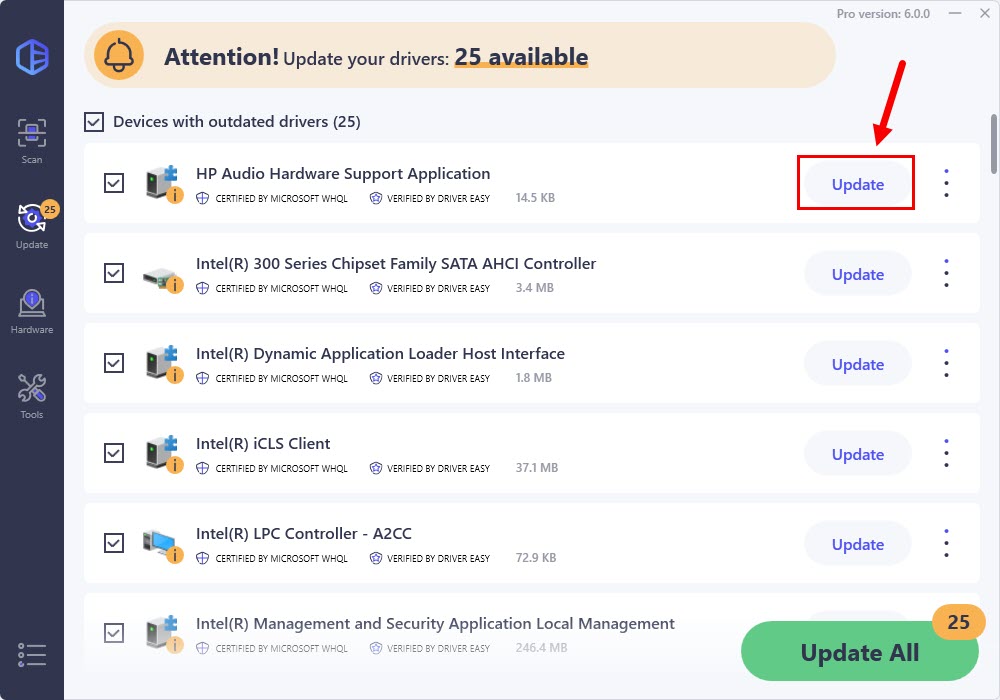
Task: Open more options for Dynamic Application Loader
Action: (x=946, y=363)
